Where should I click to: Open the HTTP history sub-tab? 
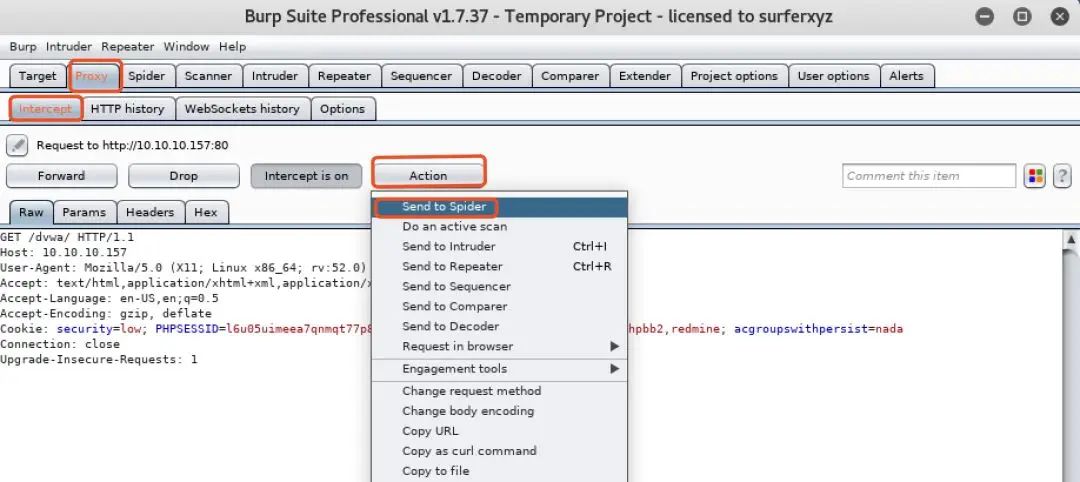click(x=127, y=109)
